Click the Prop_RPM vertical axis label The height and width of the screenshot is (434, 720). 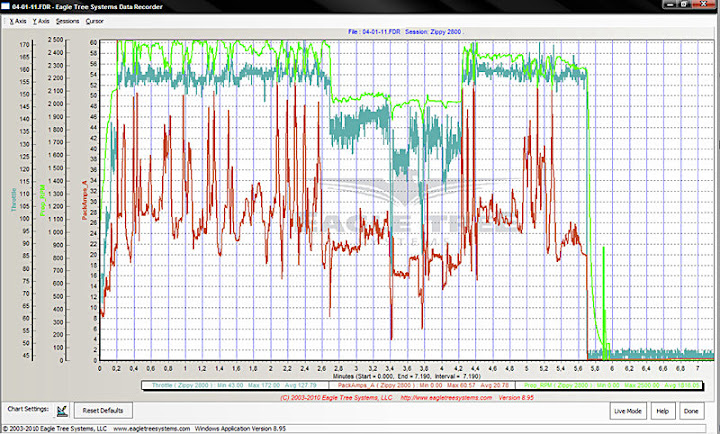tap(42, 200)
